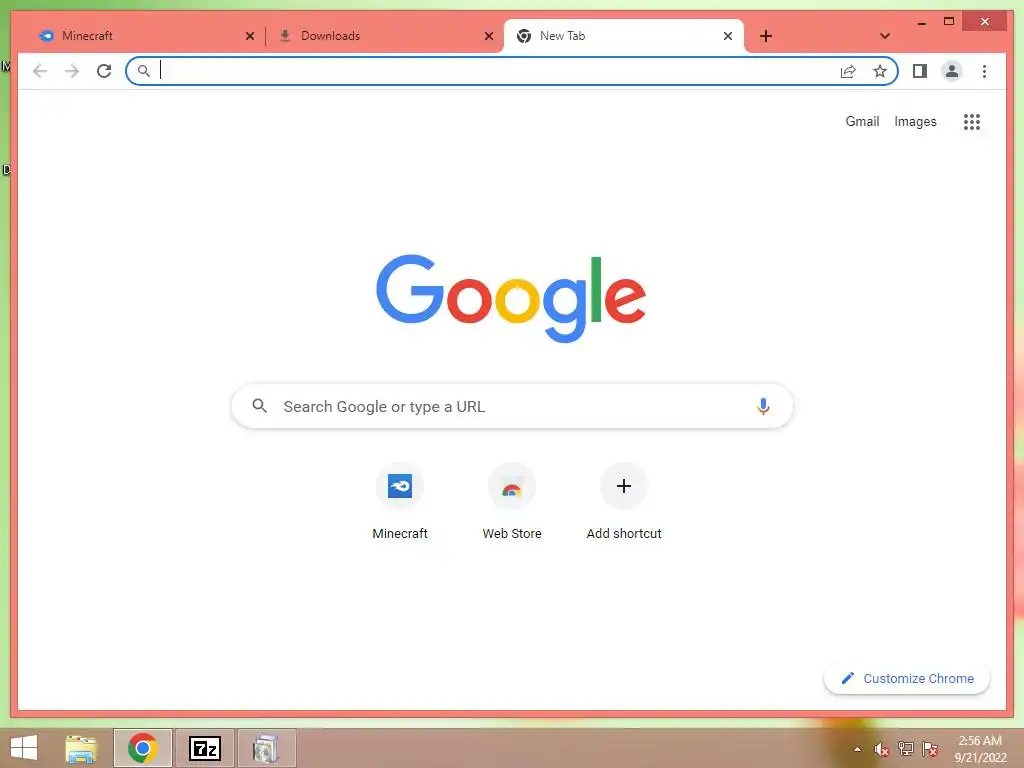Open the Windows Start button

point(24,748)
